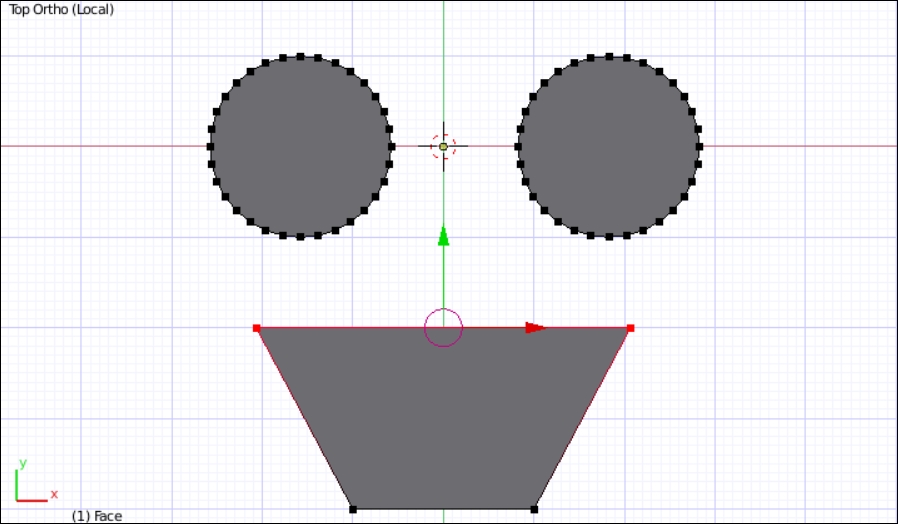Click the 3D cursor crosshair between circles

tap(443, 146)
